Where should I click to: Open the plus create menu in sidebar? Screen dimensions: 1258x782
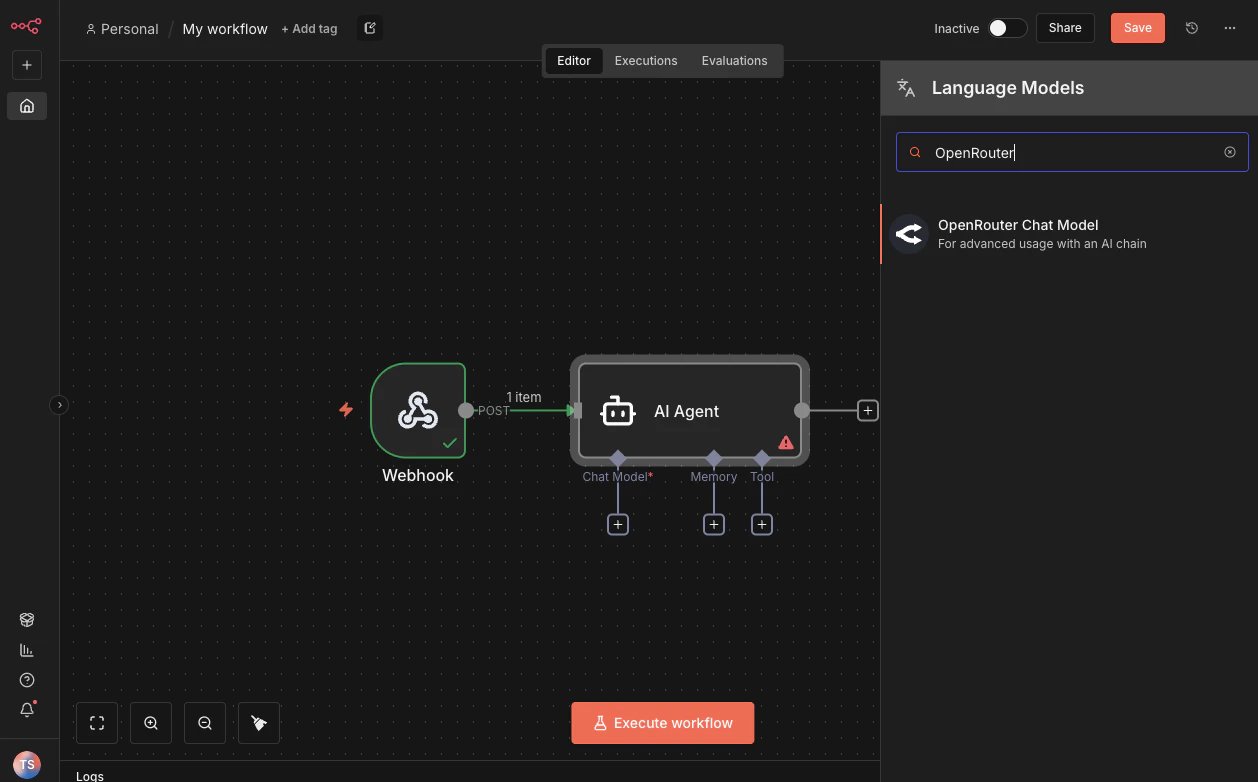pos(27,65)
